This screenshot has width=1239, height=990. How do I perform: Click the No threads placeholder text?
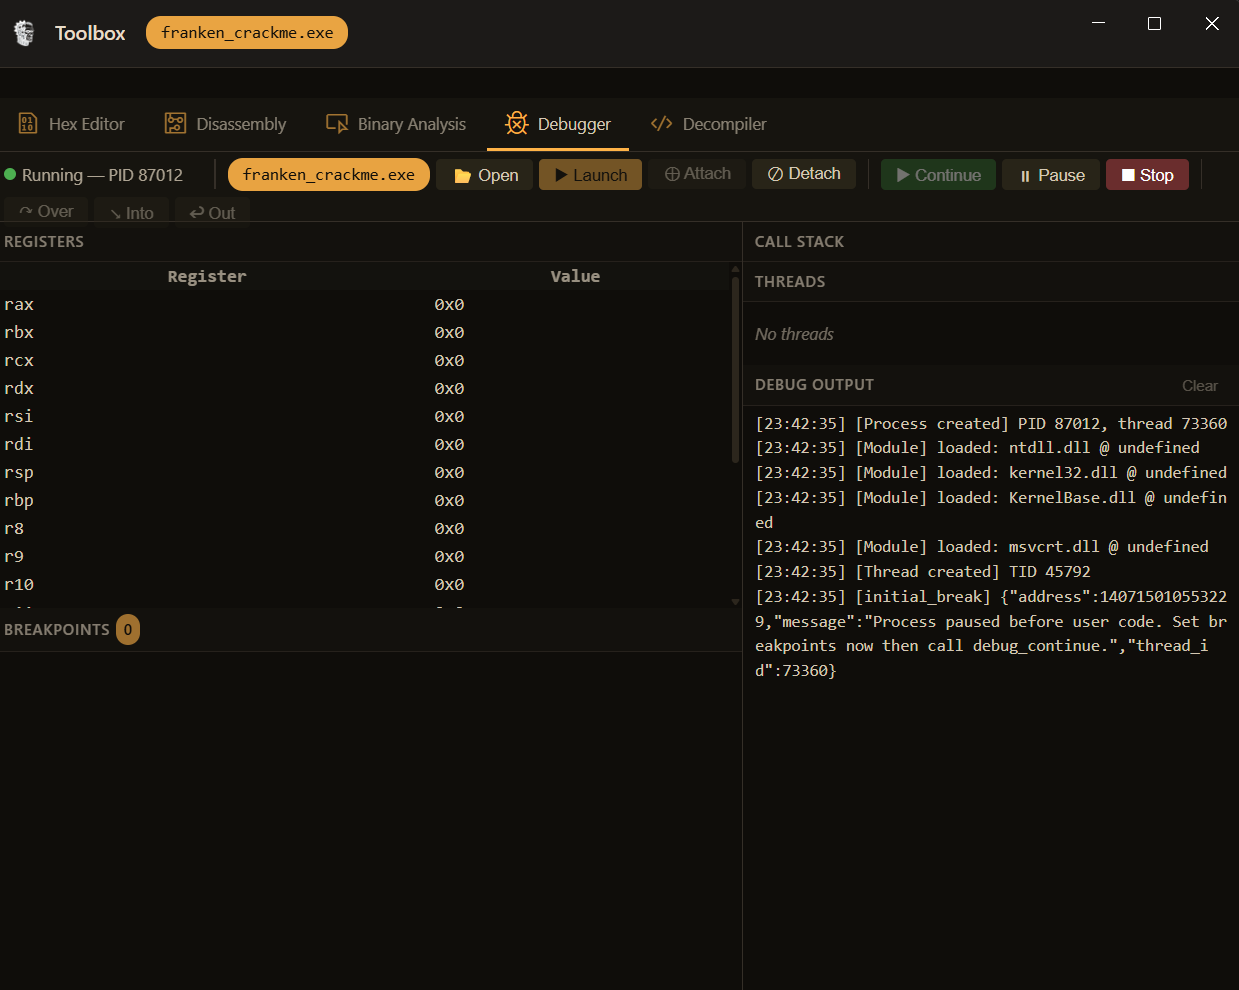pos(794,334)
